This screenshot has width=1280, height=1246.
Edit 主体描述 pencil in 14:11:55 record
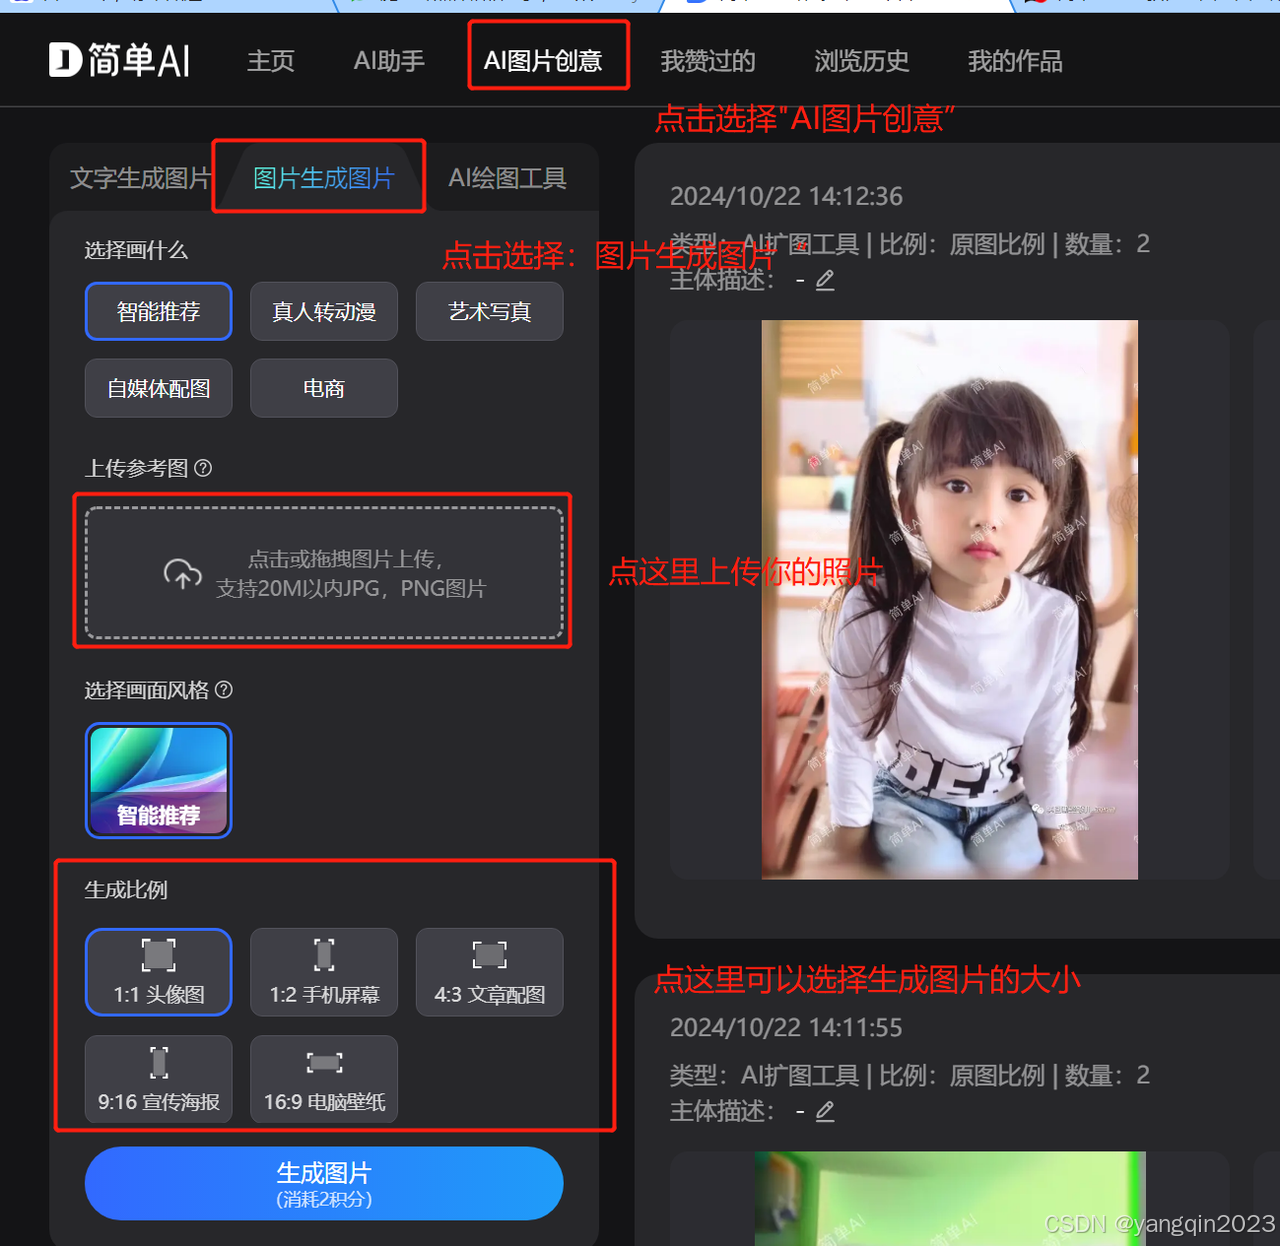[x=825, y=1111]
